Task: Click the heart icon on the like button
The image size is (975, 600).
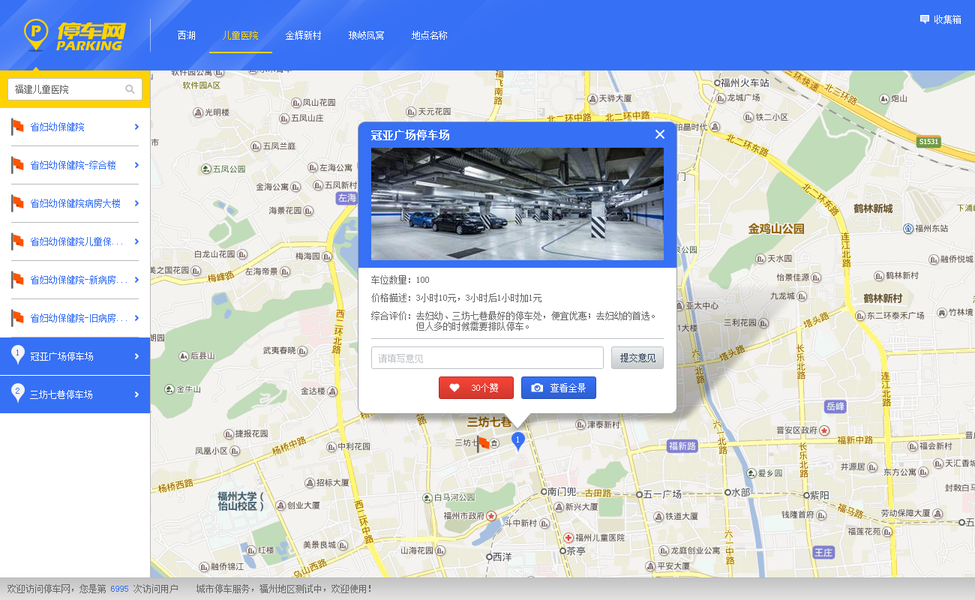Action: click(x=455, y=388)
